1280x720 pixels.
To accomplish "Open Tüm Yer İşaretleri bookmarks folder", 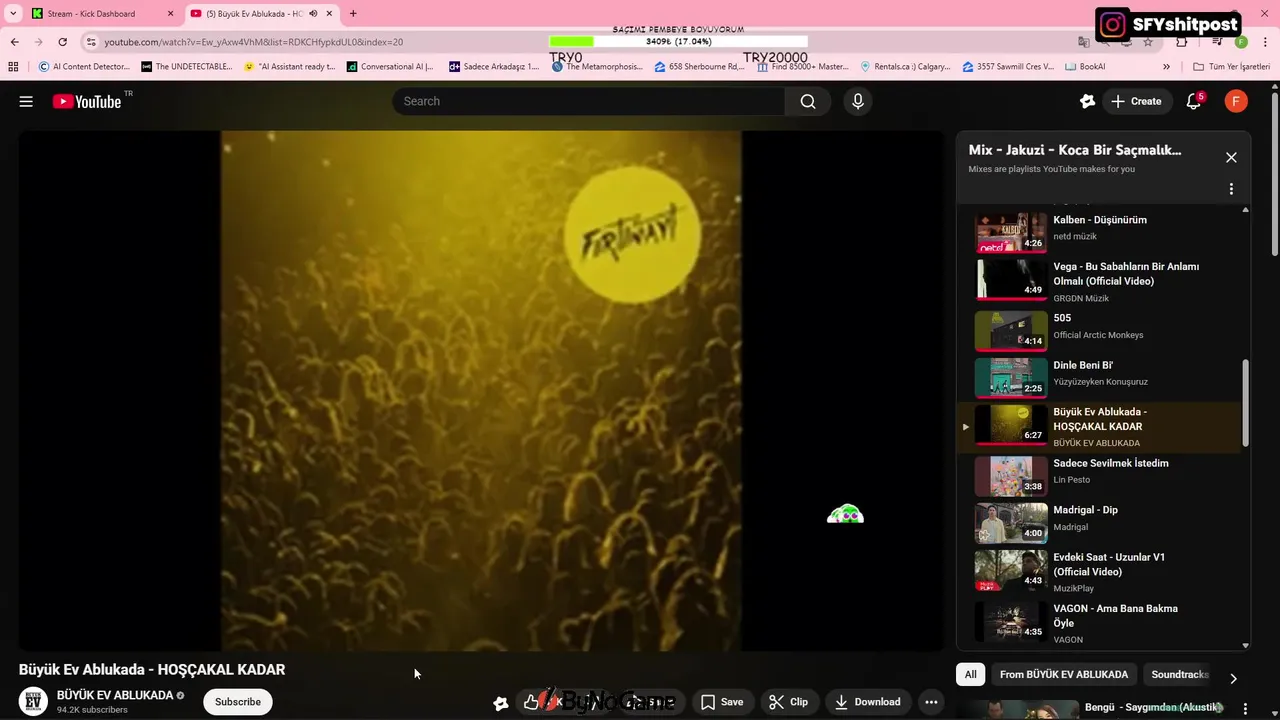I will tap(1231, 67).
